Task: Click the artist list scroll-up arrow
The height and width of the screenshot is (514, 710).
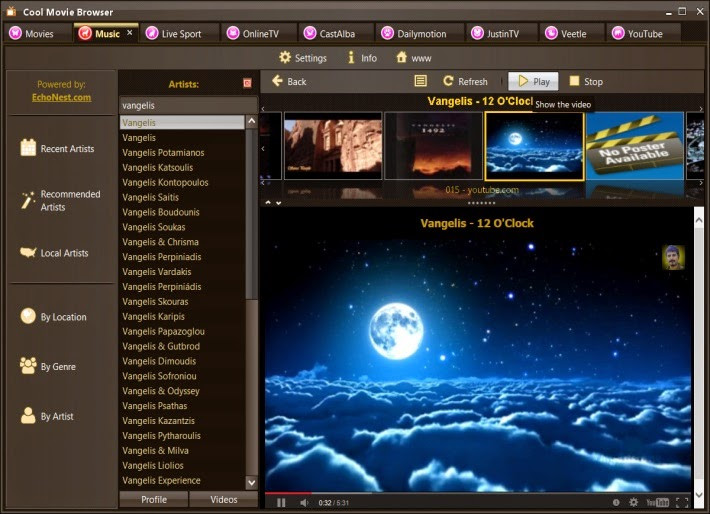Action: [252, 121]
